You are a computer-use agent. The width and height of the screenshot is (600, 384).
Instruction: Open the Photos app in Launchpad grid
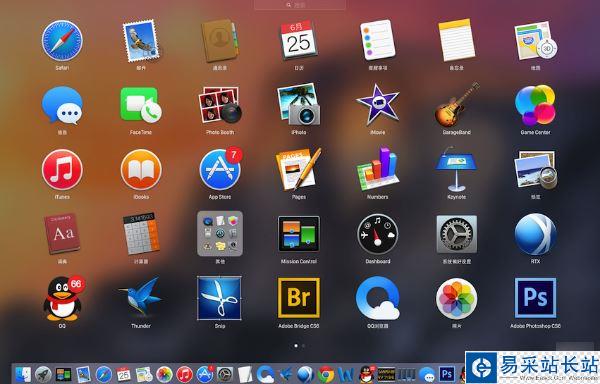tap(457, 298)
